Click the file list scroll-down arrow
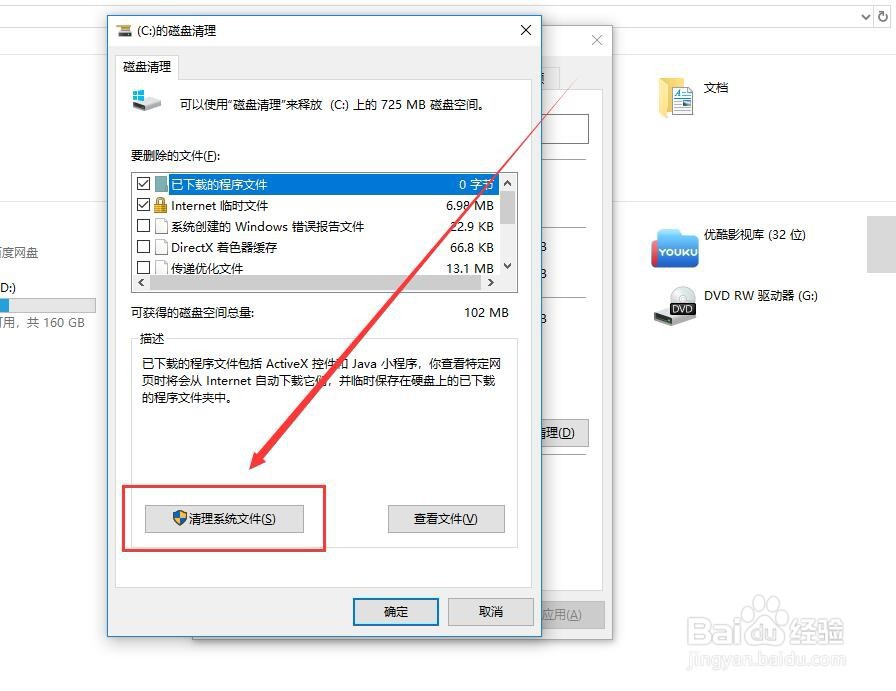The width and height of the screenshot is (896, 691). click(x=507, y=266)
